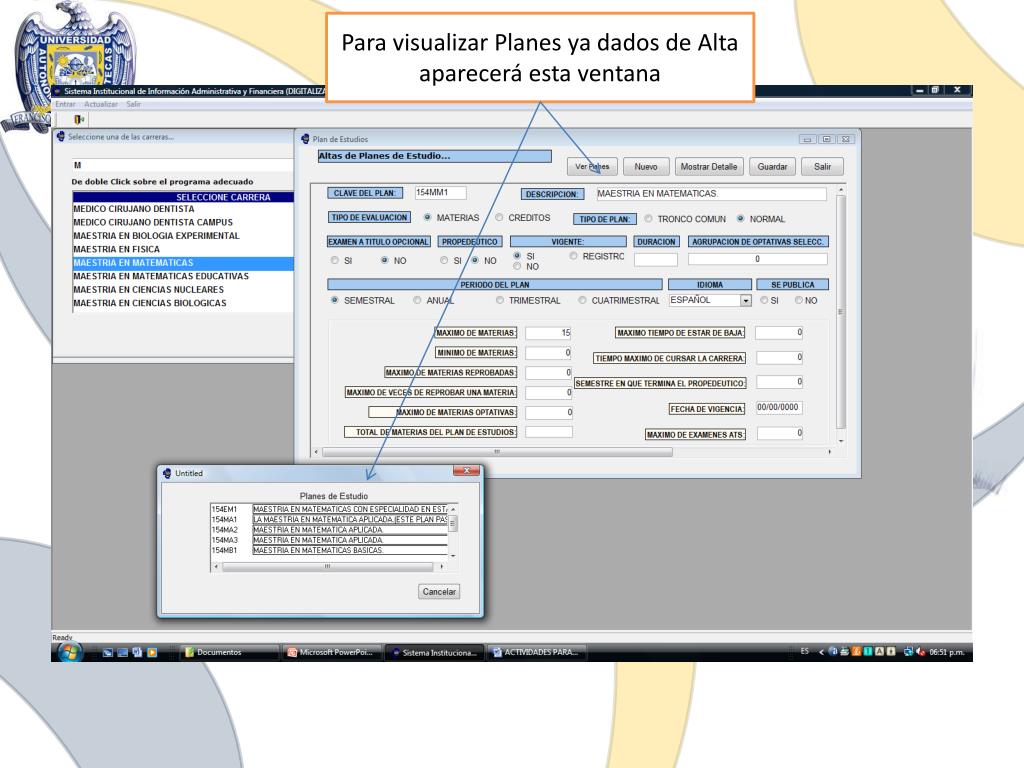The height and width of the screenshot is (768, 1024).
Task: Click the Plan de Estudios horizontal scrollbar
Action: click(x=573, y=451)
